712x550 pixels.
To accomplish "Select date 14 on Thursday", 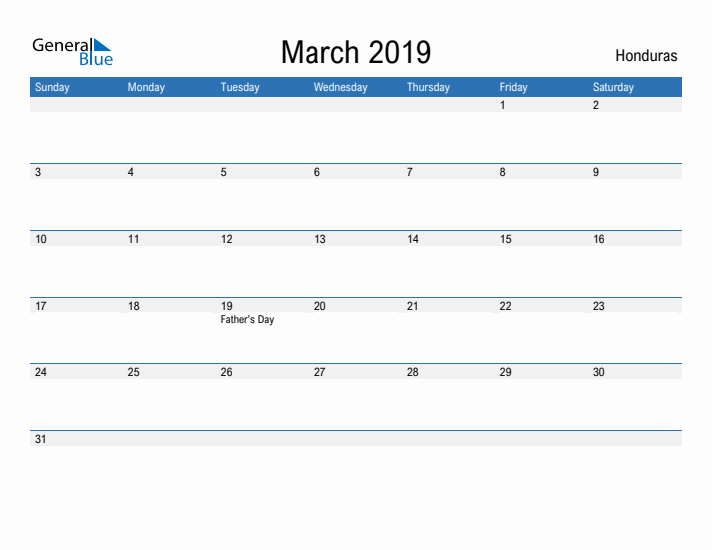I will click(x=413, y=239).
